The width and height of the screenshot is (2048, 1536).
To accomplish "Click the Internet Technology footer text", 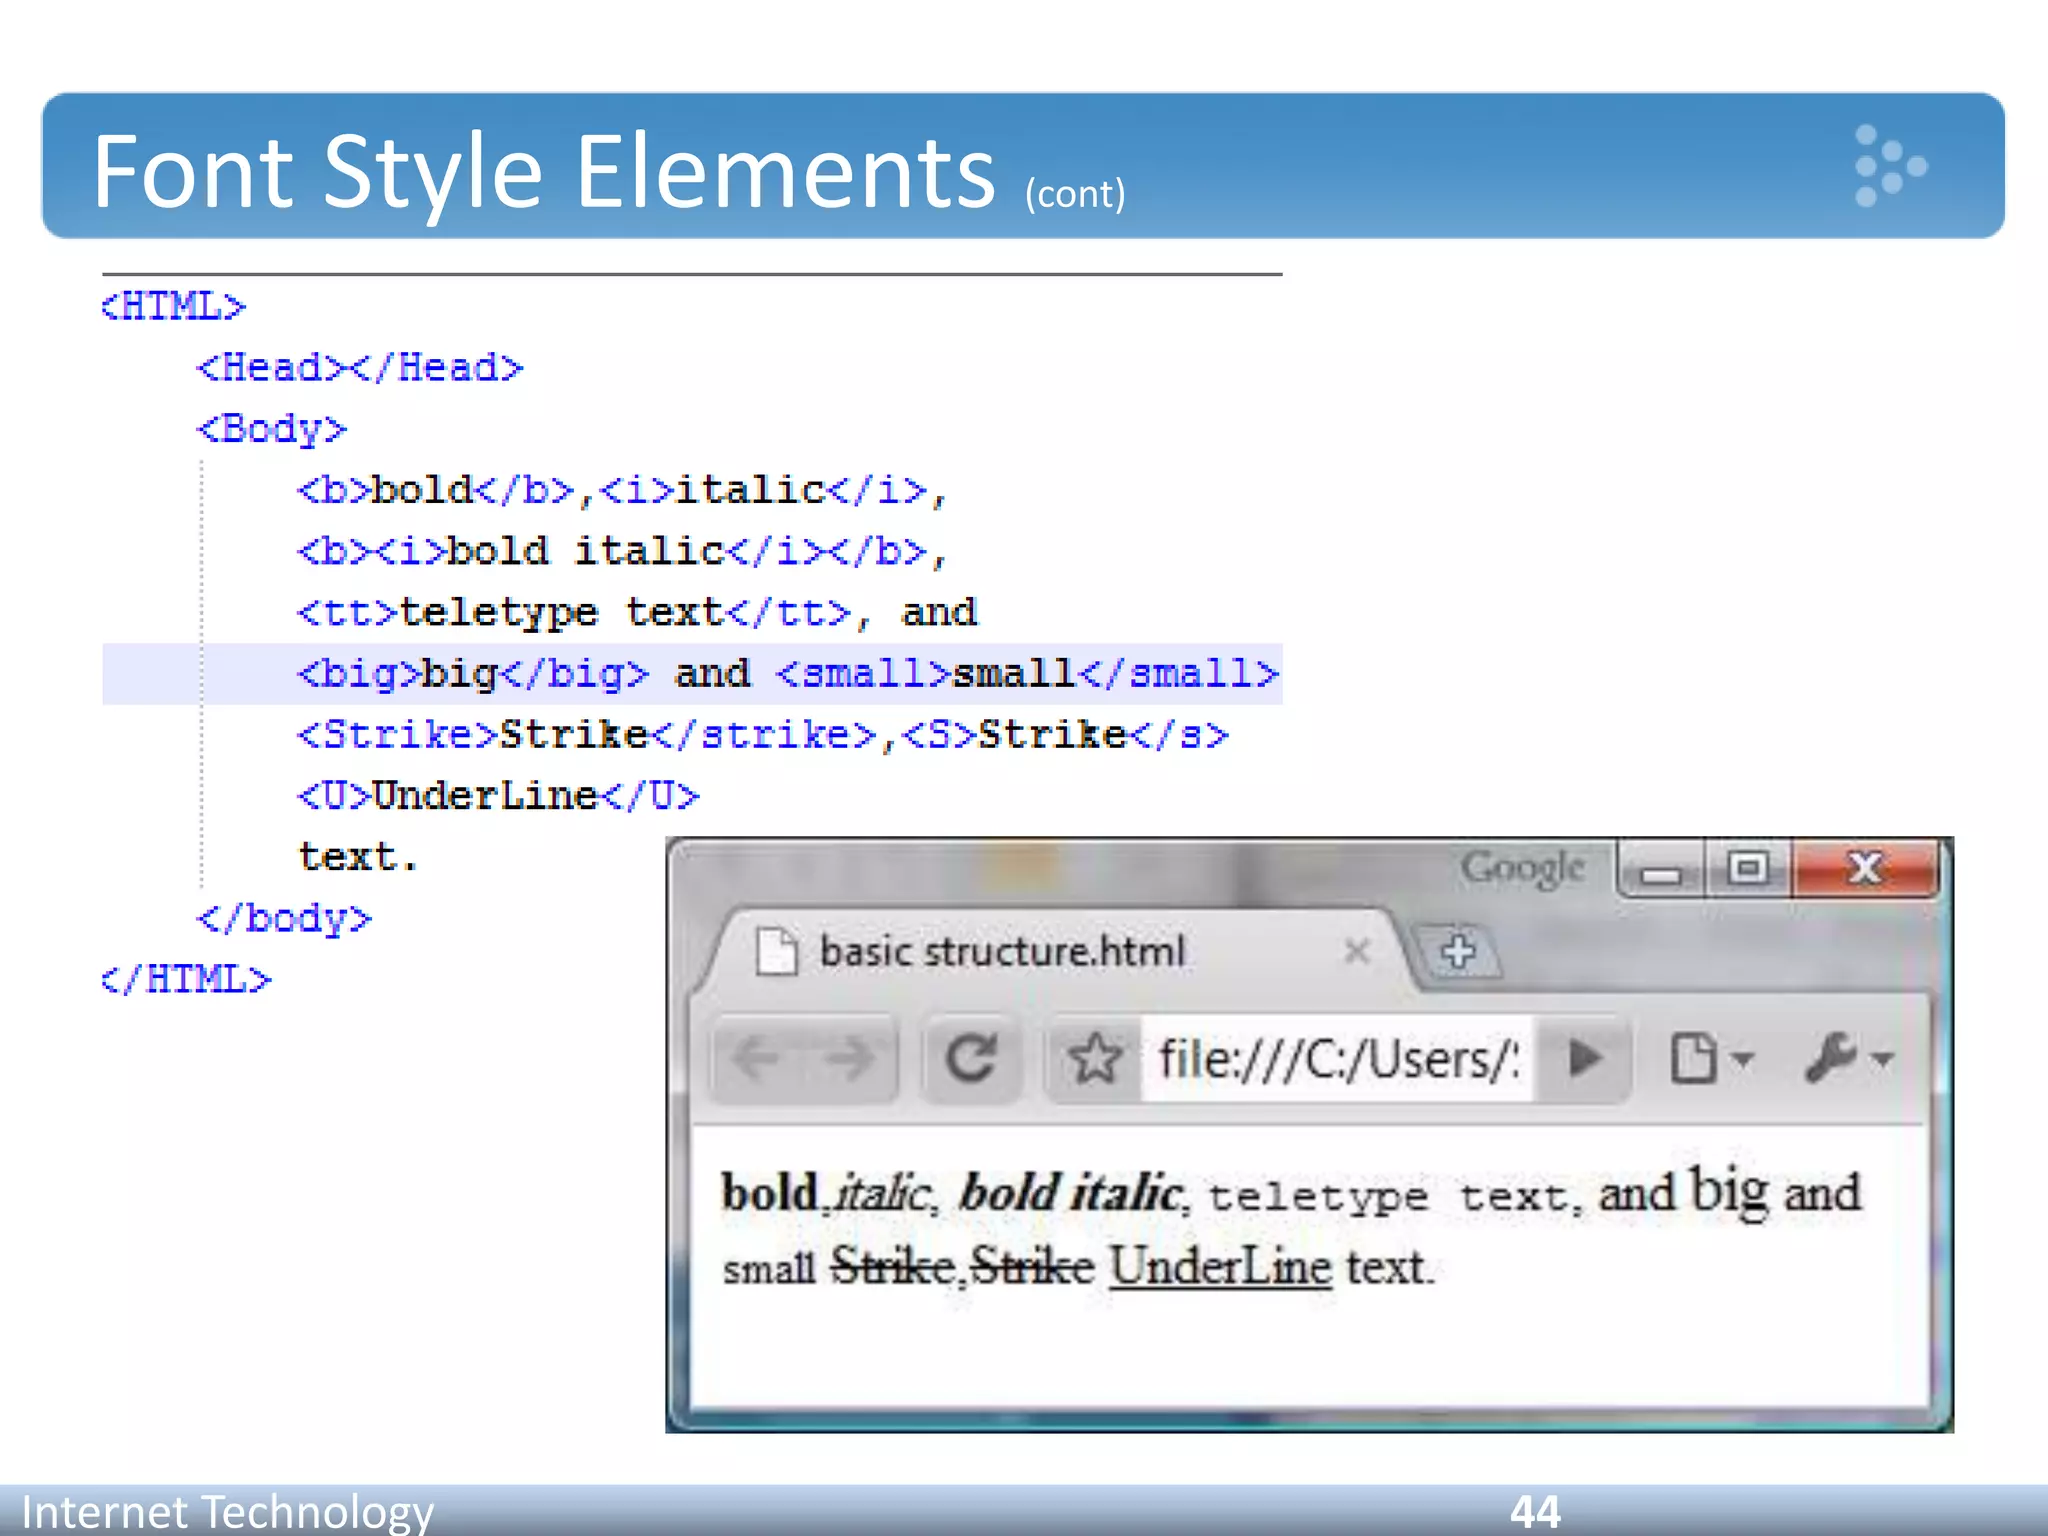I will coord(227,1512).
